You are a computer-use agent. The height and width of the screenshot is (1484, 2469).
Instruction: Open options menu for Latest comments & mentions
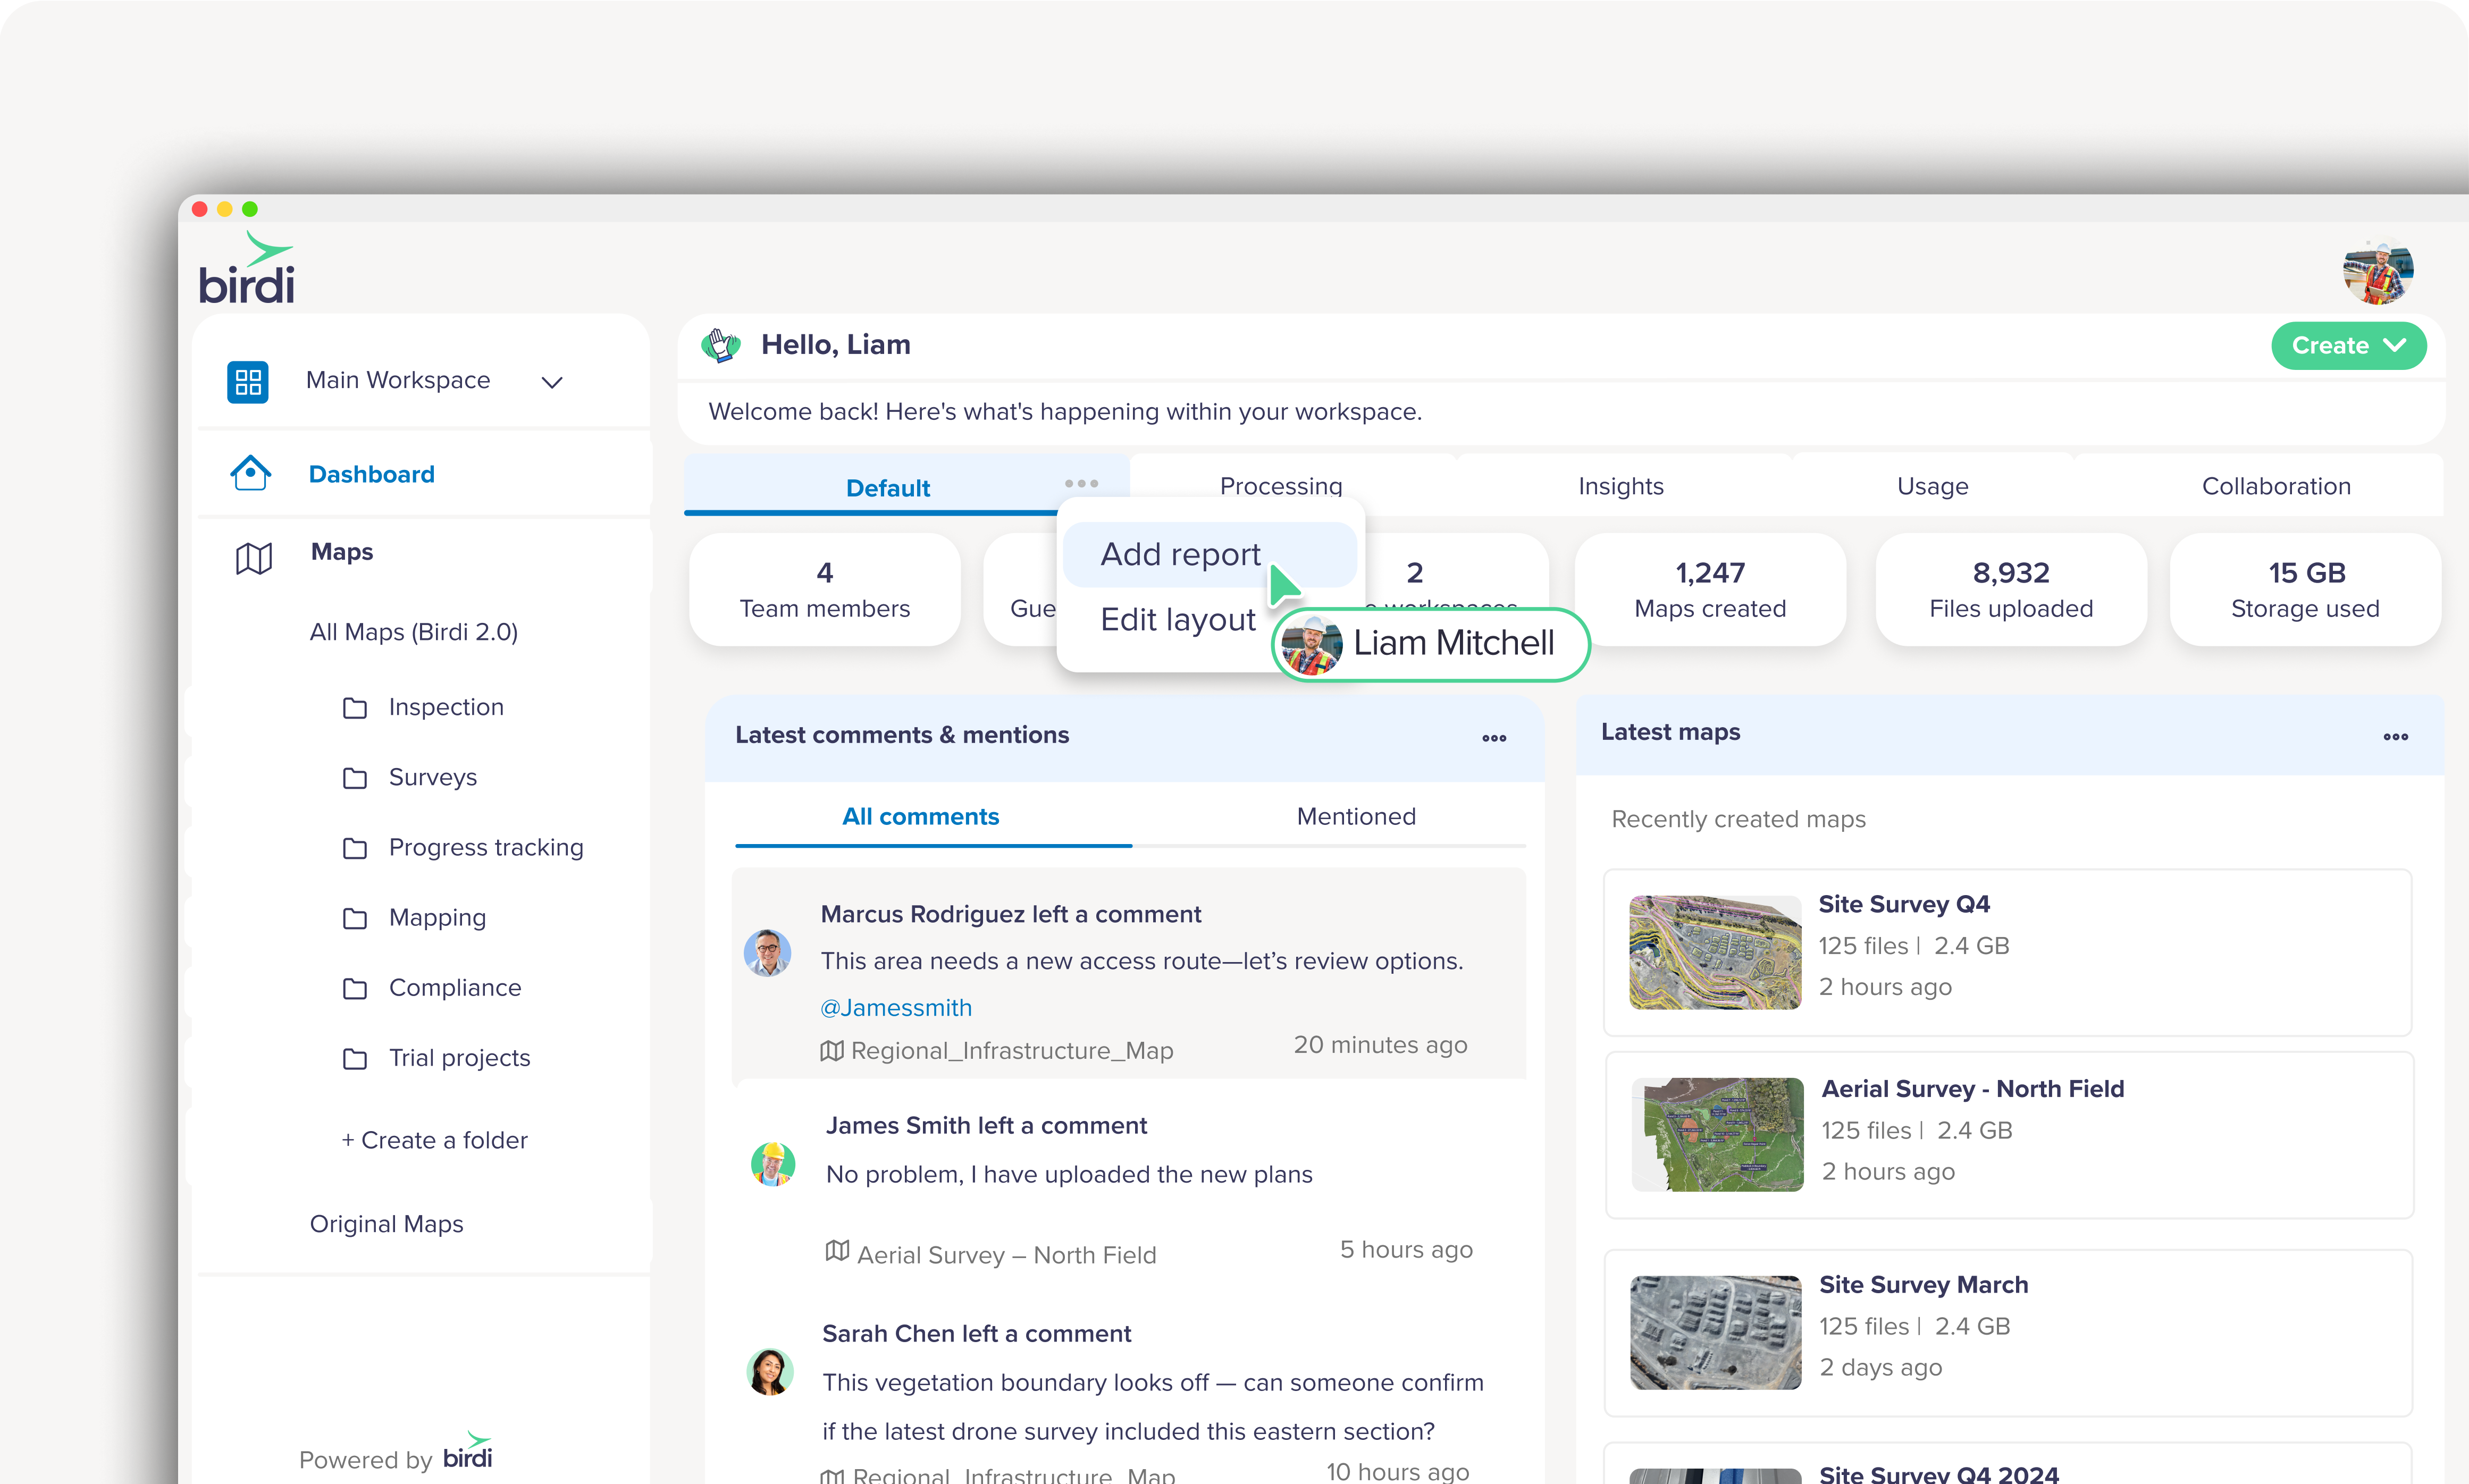(1494, 737)
